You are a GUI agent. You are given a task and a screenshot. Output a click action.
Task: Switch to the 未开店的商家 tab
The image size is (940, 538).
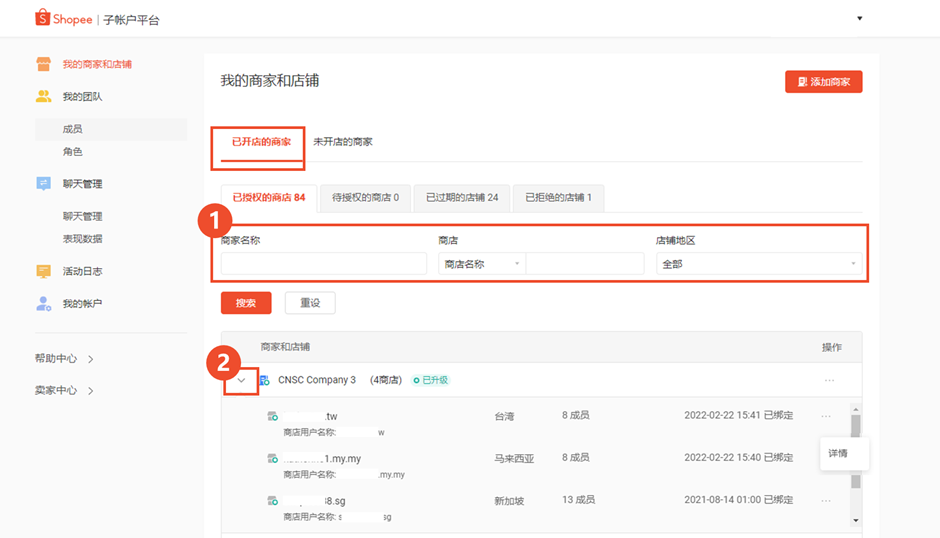pyautogui.click(x=342, y=142)
